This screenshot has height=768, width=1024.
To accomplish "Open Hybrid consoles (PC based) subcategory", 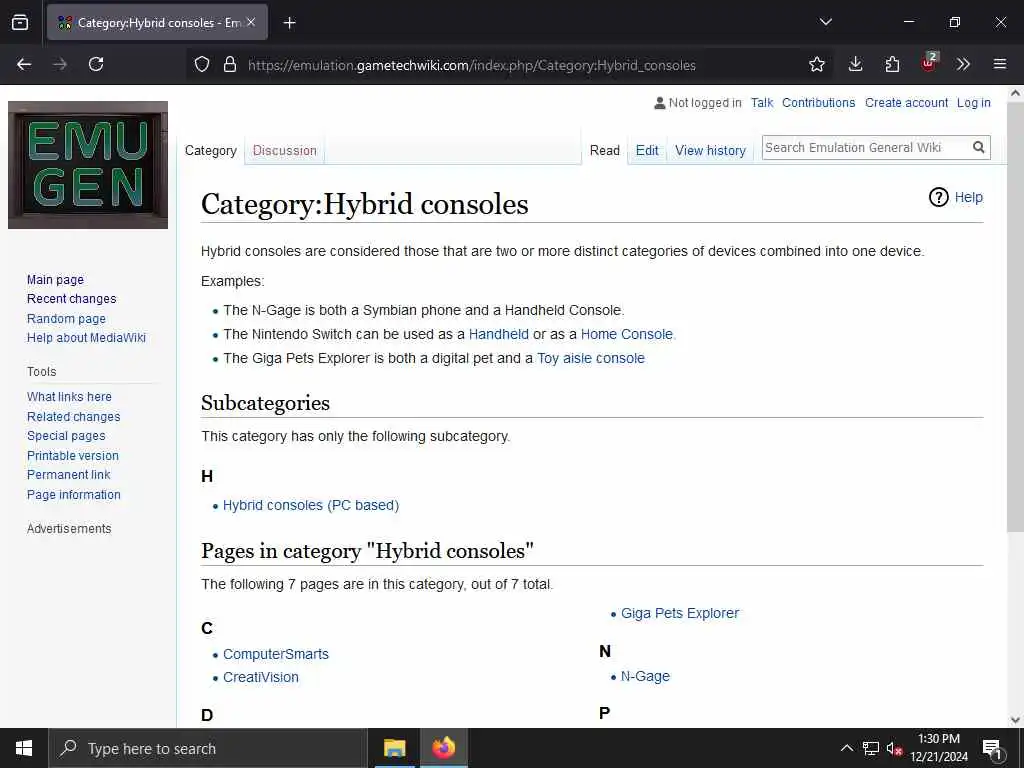I will [x=311, y=505].
